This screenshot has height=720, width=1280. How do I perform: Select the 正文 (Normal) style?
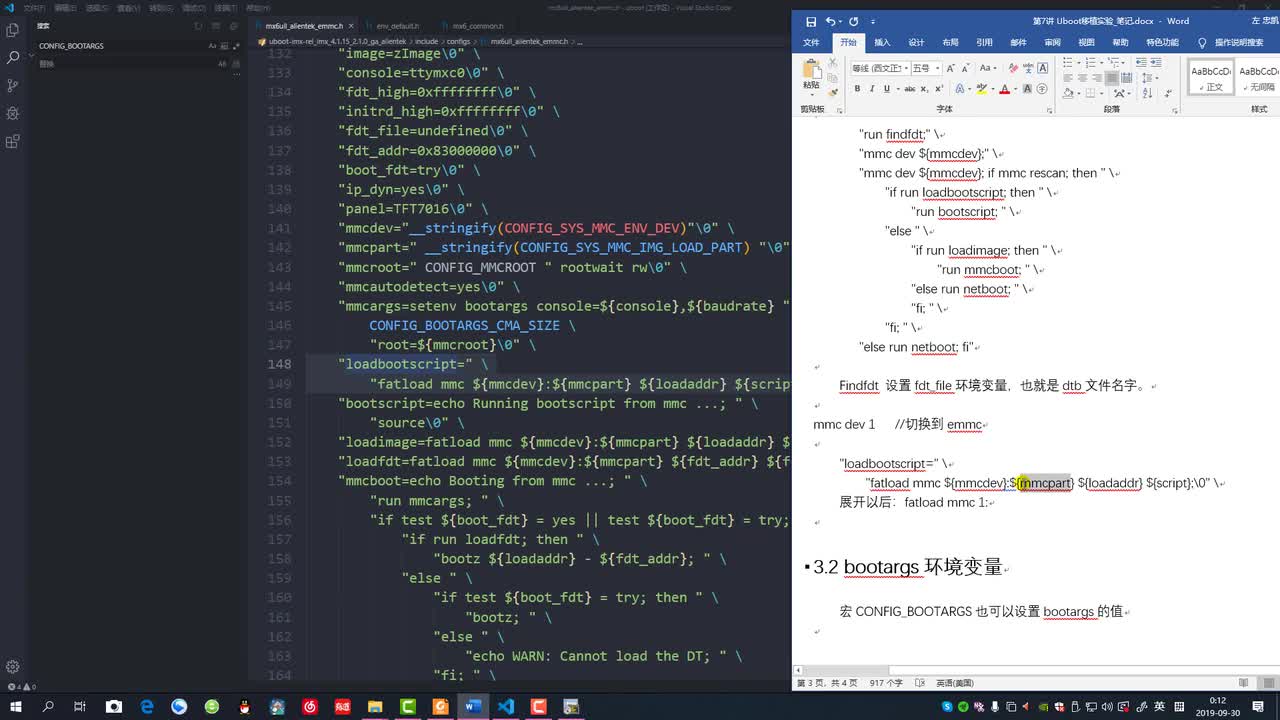click(1211, 76)
